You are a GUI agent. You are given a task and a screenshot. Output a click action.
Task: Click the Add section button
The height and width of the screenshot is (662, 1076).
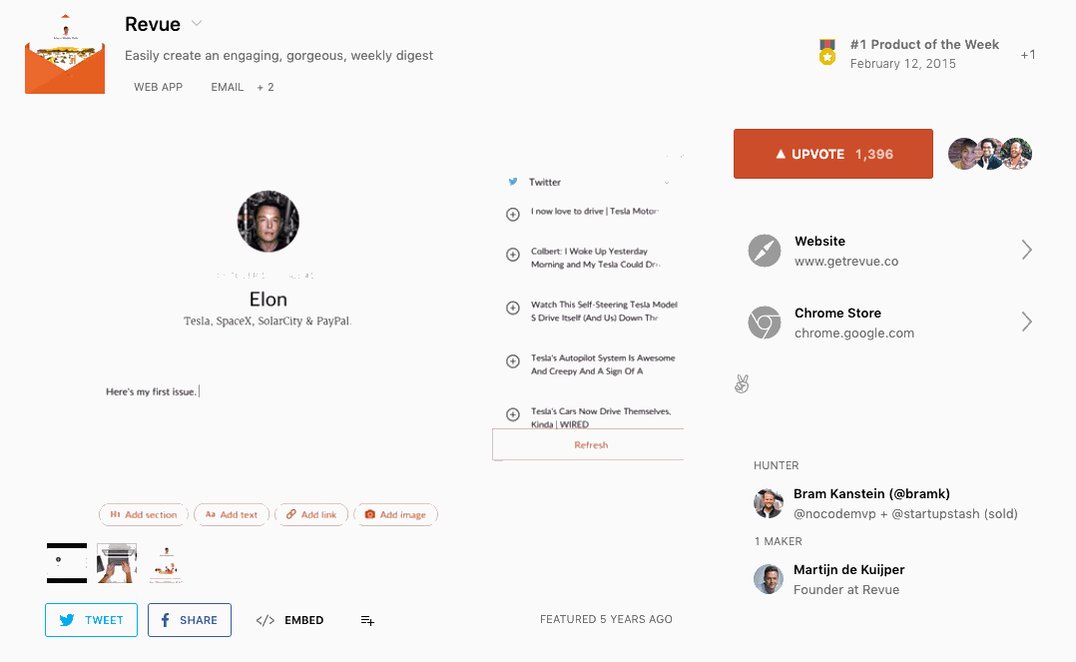143,515
